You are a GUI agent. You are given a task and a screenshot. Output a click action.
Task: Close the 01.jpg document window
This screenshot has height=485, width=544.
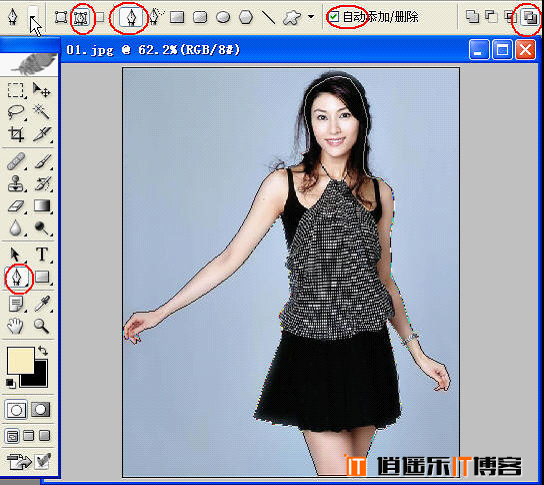pos(525,50)
